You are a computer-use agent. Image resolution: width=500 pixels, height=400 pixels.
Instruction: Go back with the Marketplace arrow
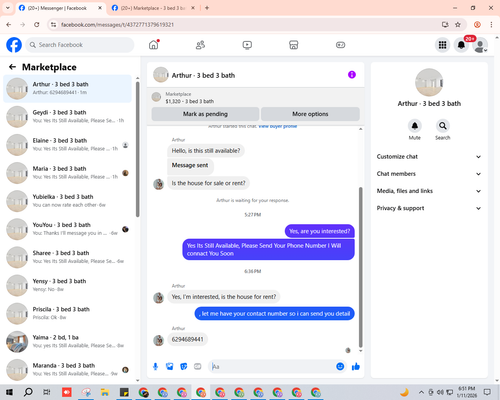click(12, 67)
